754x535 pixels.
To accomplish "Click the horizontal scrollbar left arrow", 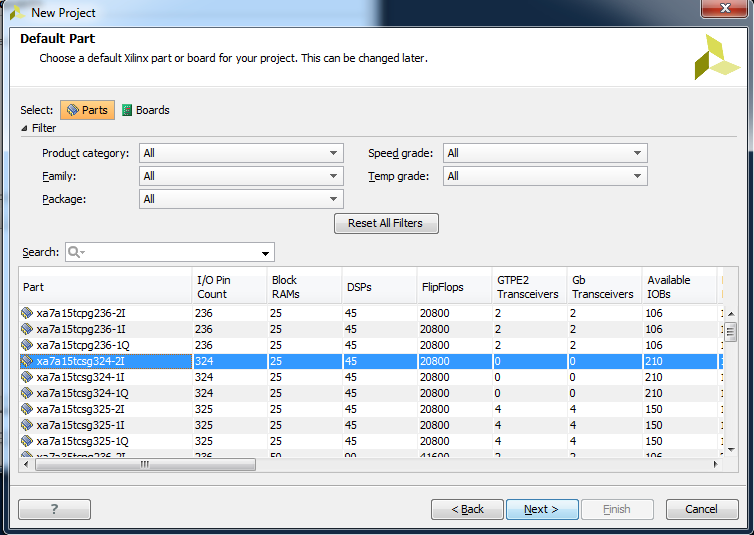I will (x=26, y=464).
